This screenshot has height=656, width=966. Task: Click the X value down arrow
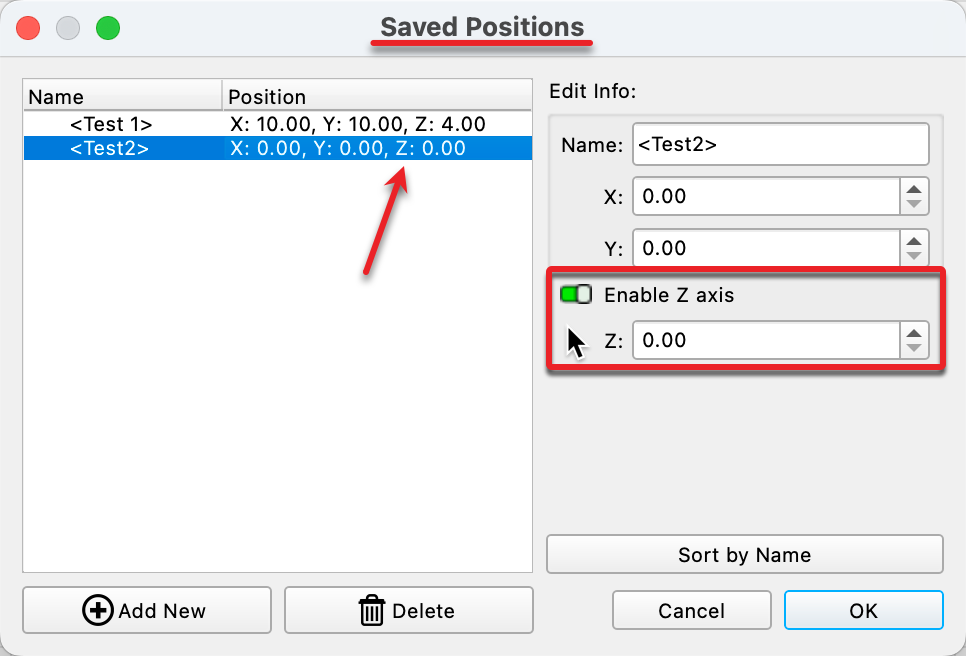pyautogui.click(x=913, y=204)
